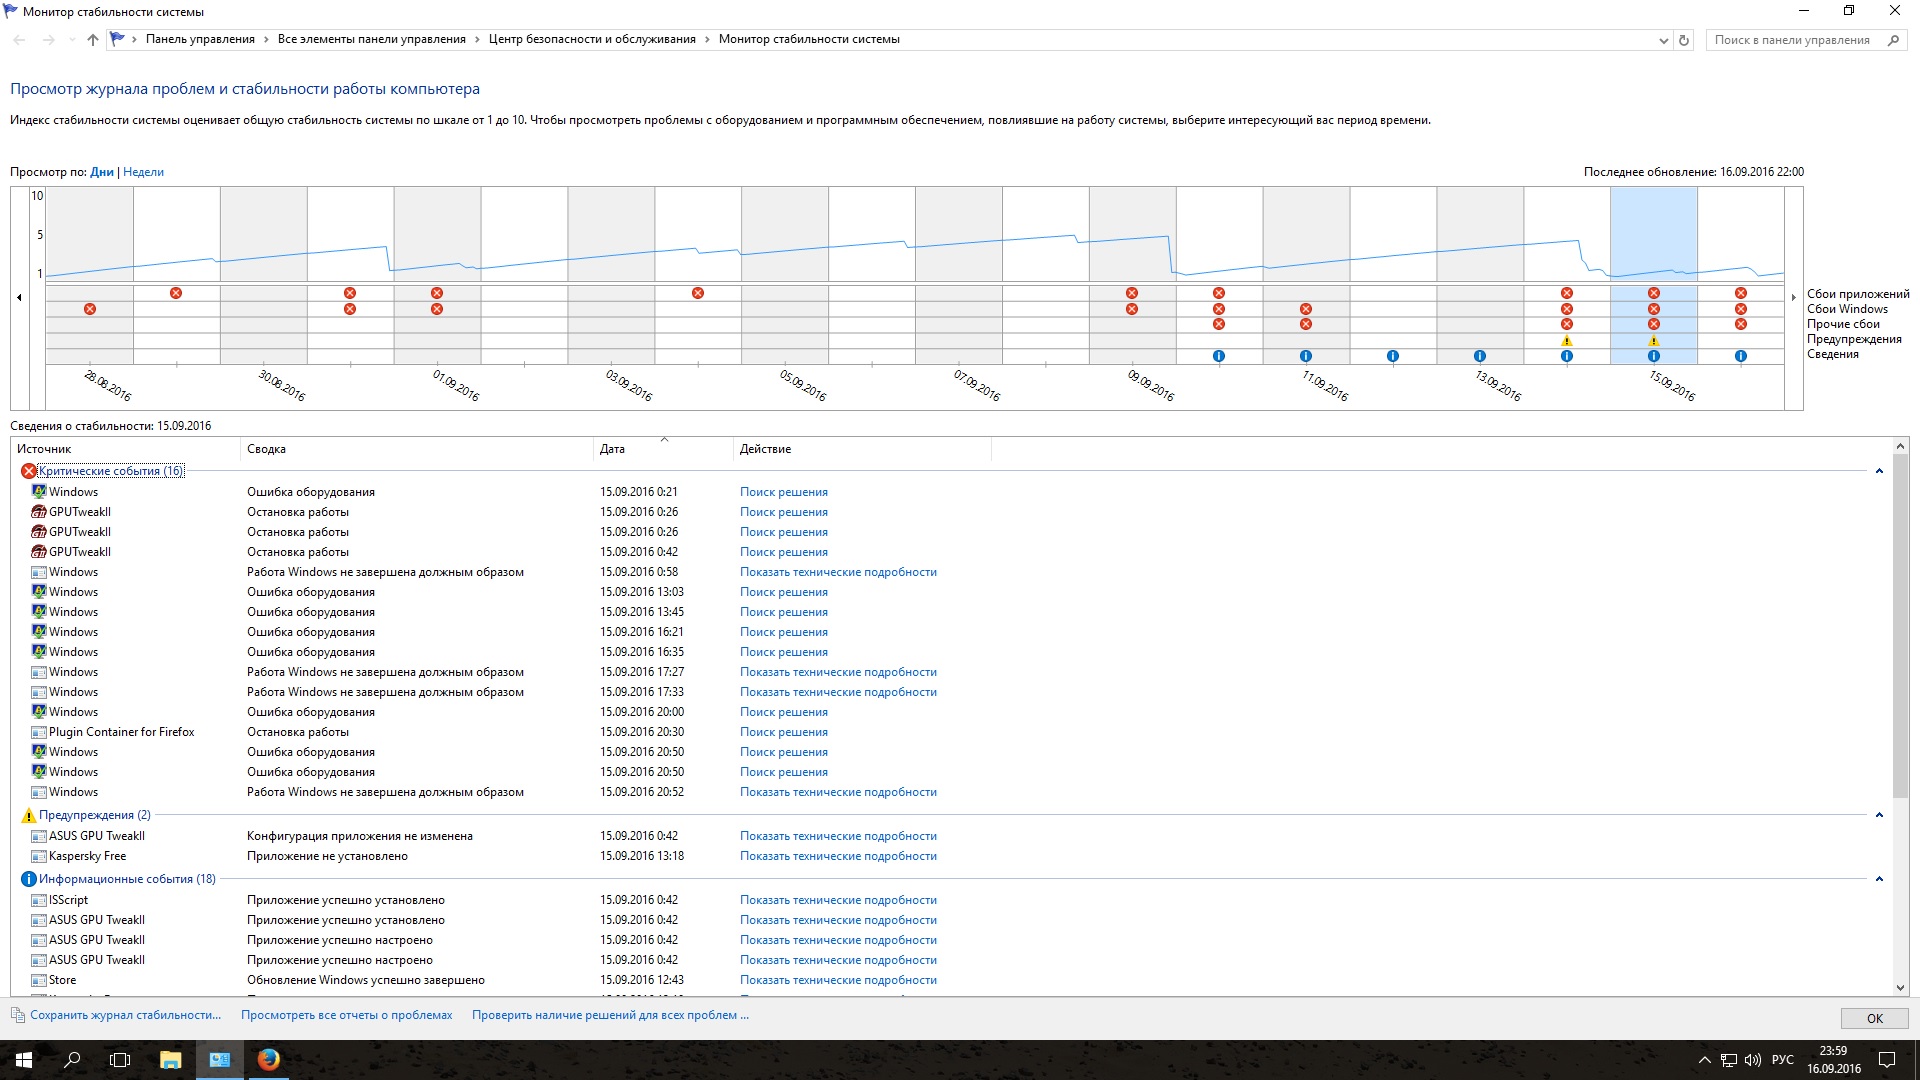Click the warning icon in the 15.09.2016 column
The image size is (1920, 1080).
coord(1653,341)
